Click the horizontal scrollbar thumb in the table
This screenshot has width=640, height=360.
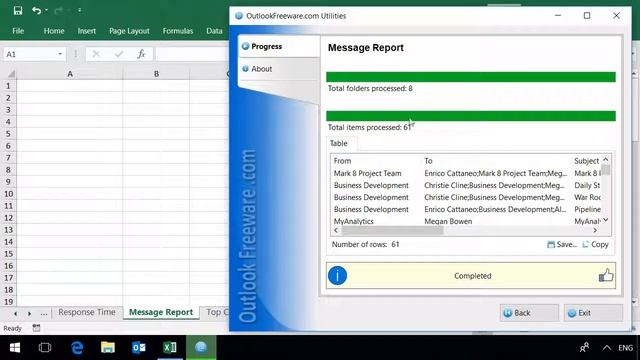point(392,231)
